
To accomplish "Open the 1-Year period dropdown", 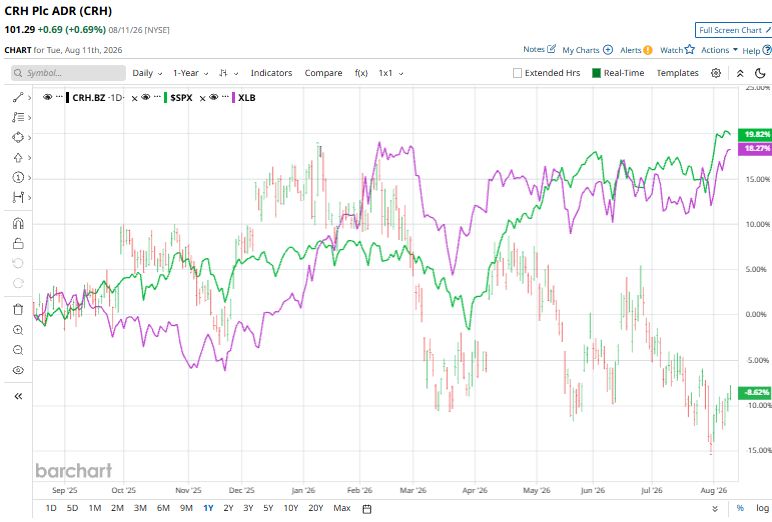I will click(x=191, y=73).
